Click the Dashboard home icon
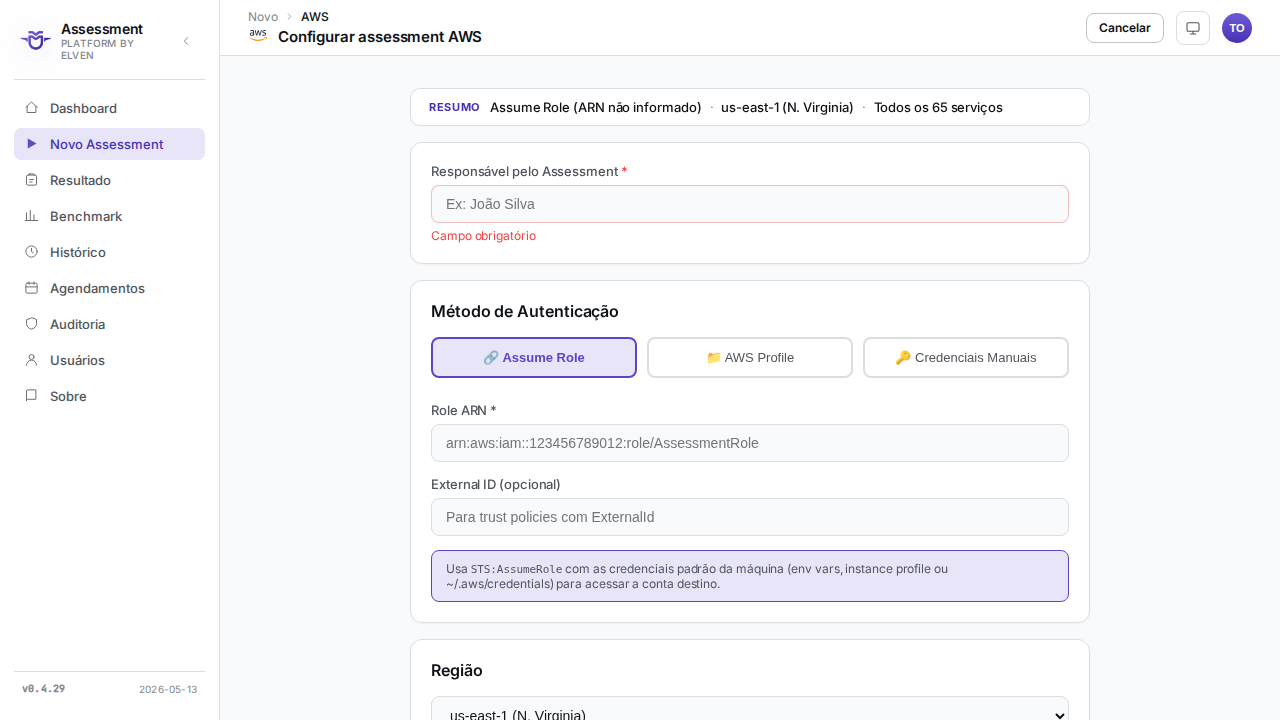The width and height of the screenshot is (1280, 720). 31,108
